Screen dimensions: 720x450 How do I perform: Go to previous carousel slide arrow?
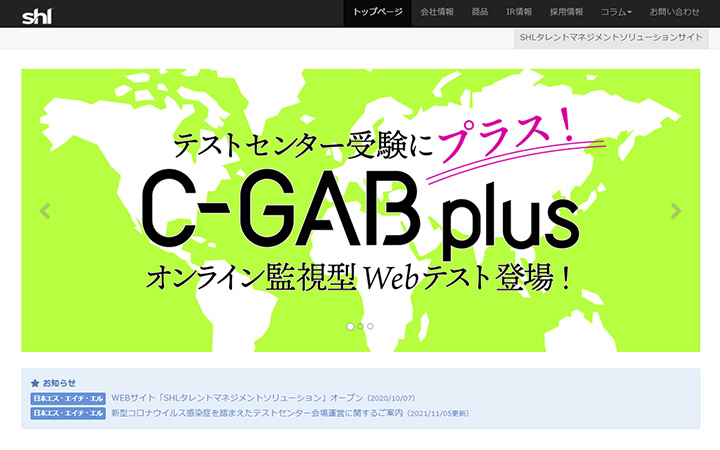(45, 211)
